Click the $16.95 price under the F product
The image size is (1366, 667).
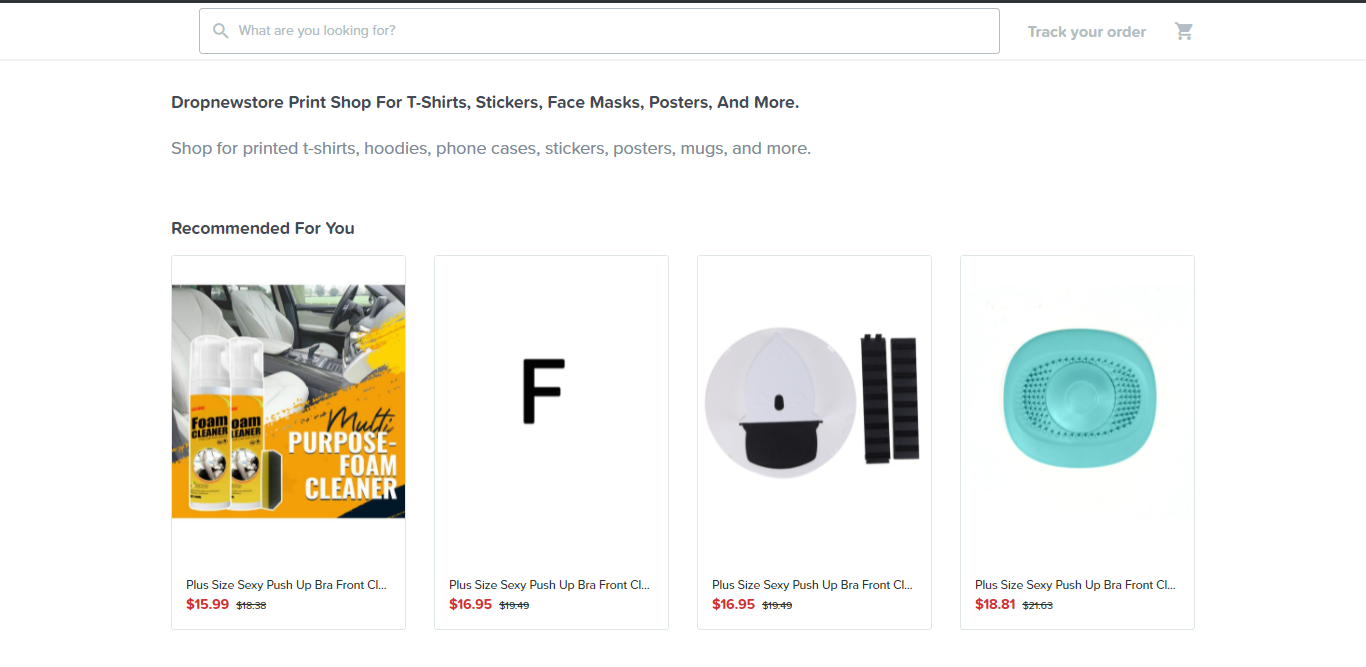click(470, 604)
